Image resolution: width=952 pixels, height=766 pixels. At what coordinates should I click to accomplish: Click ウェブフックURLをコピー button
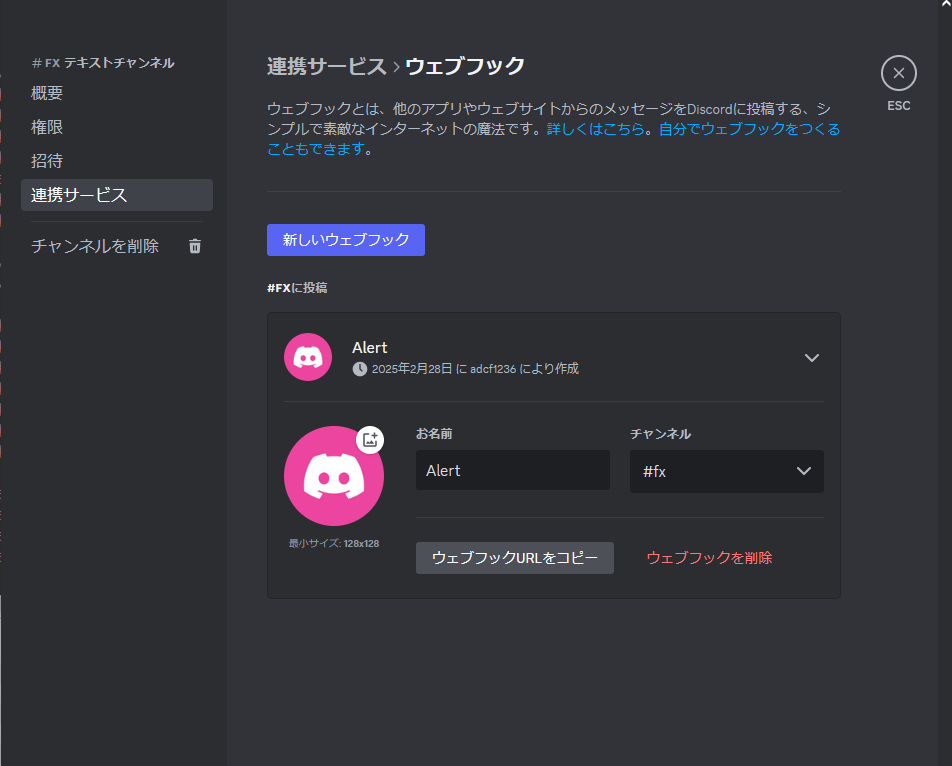pyautogui.click(x=515, y=558)
